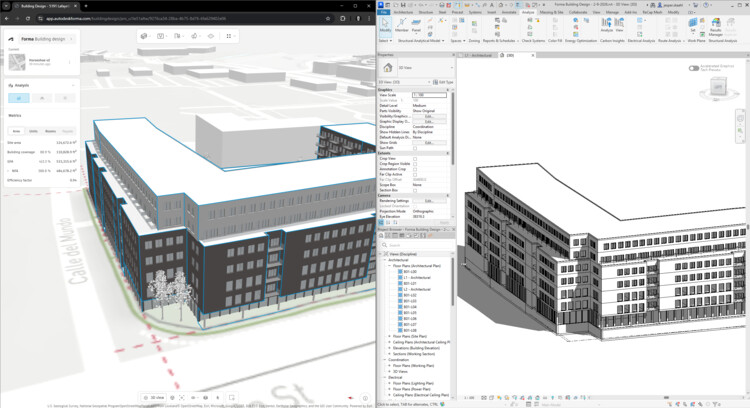Click the Project Browser search field
This screenshot has height=408, width=750.
tap(416, 245)
